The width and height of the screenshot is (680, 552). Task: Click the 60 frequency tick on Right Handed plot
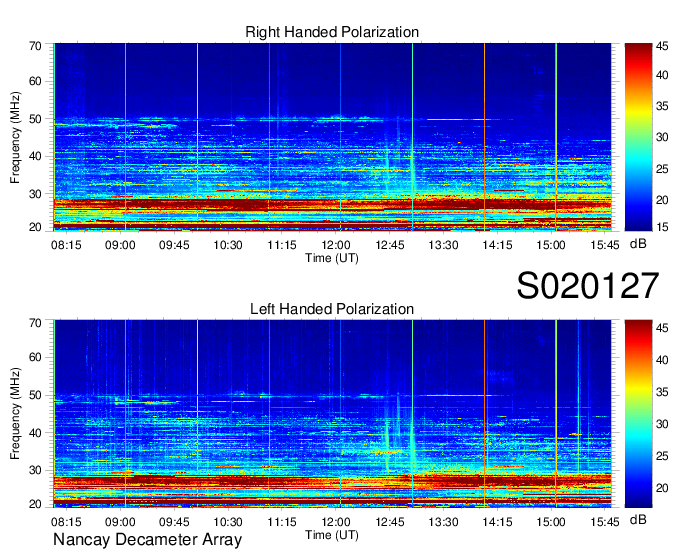click(36, 82)
